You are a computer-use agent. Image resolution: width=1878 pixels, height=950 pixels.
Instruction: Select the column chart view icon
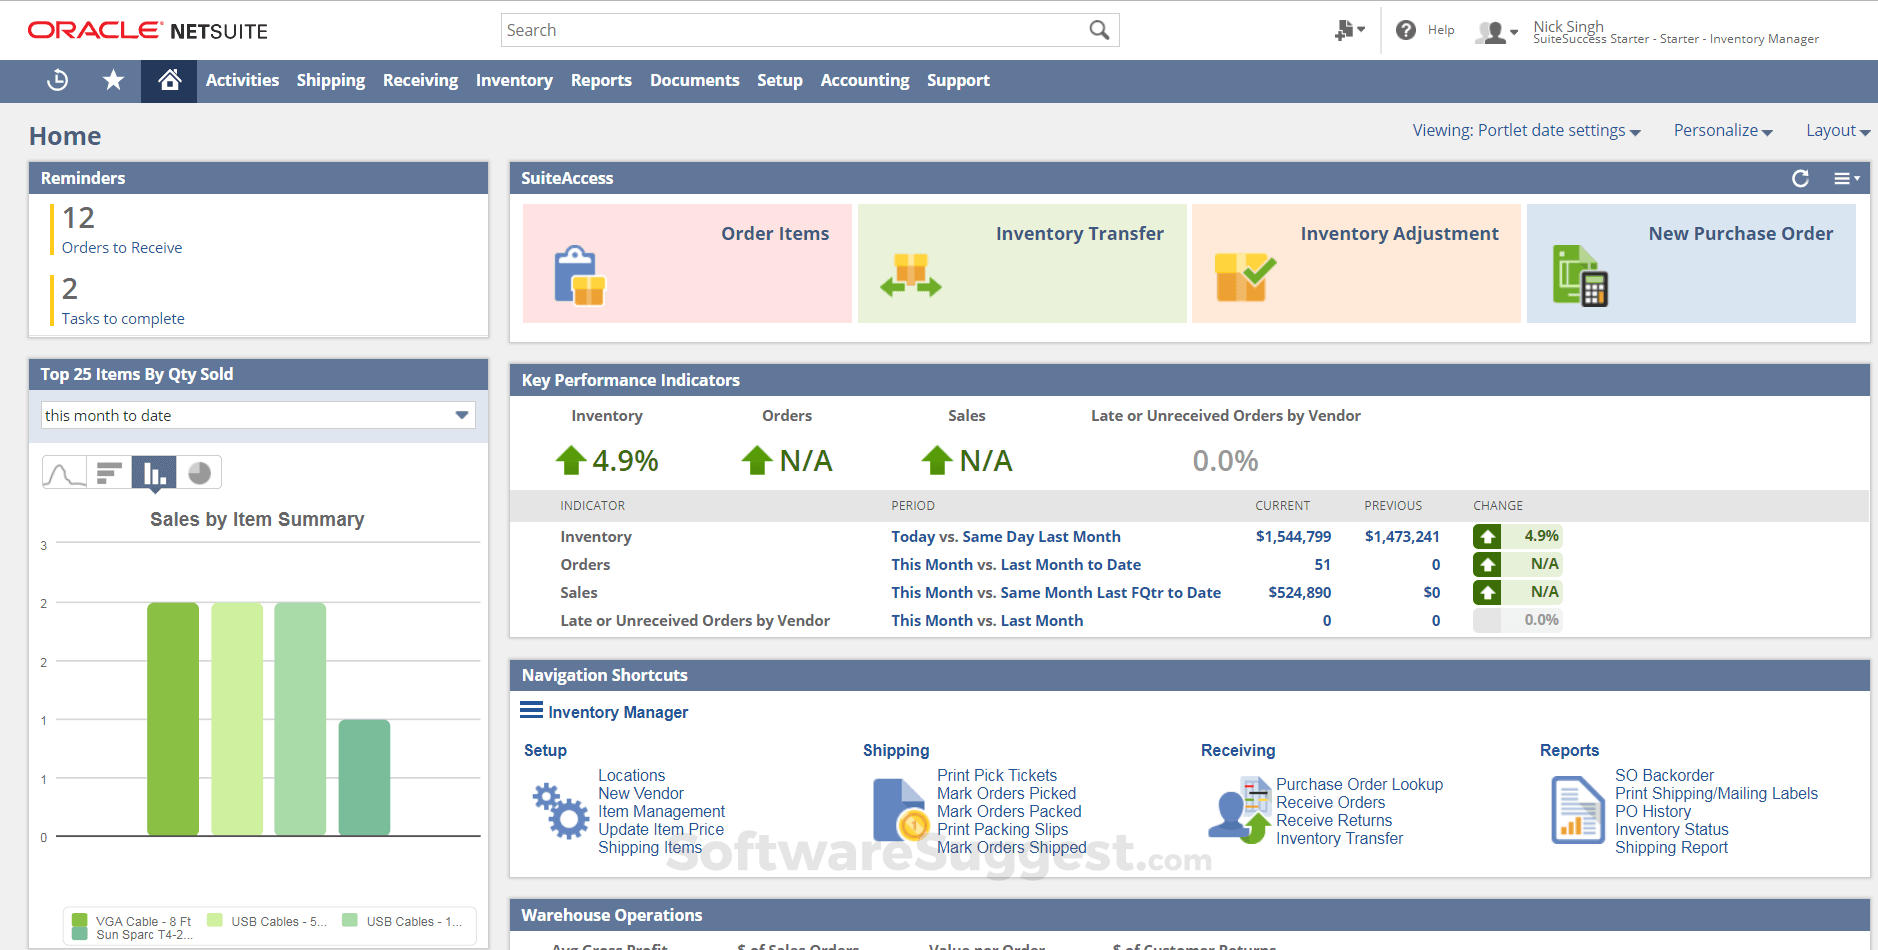(x=155, y=472)
